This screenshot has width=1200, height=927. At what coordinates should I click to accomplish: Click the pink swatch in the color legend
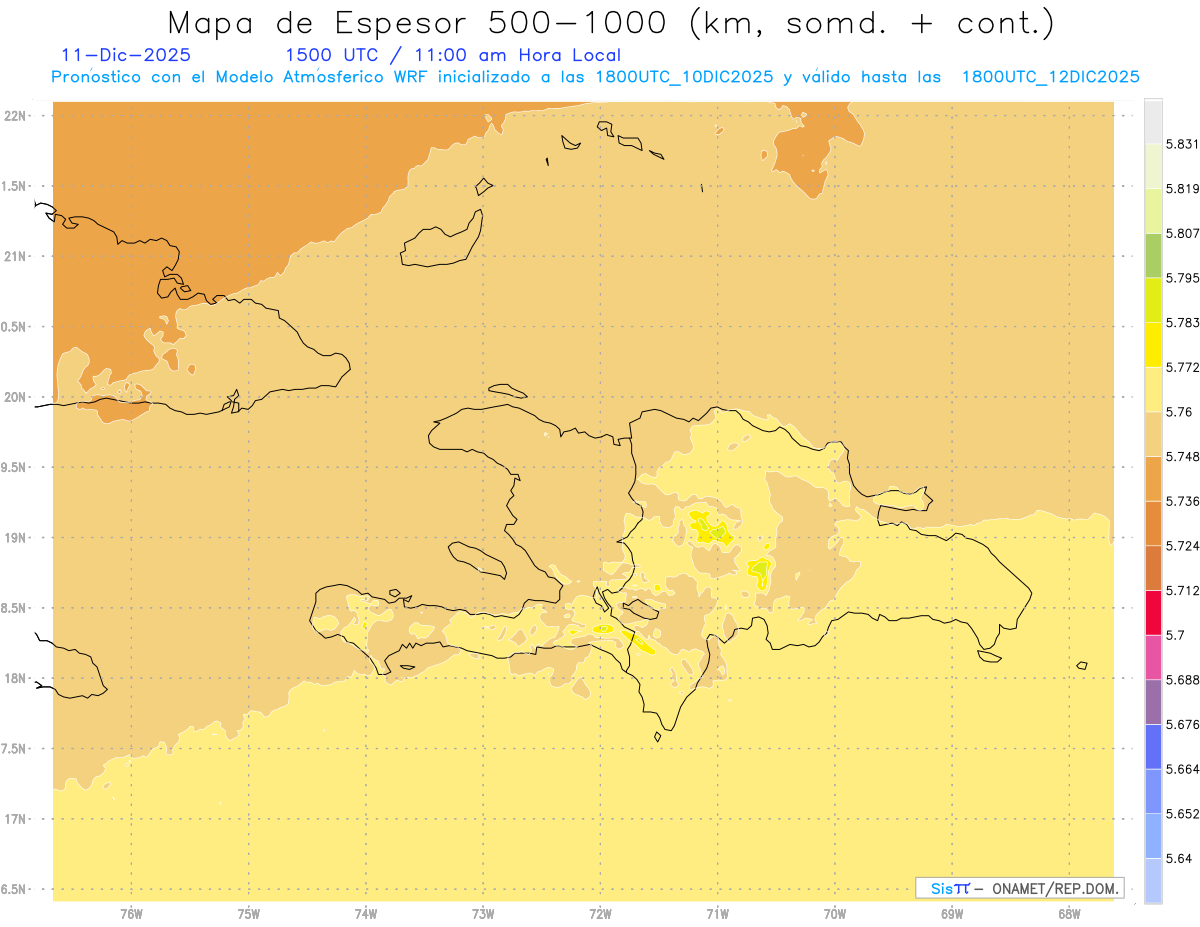click(x=1153, y=657)
